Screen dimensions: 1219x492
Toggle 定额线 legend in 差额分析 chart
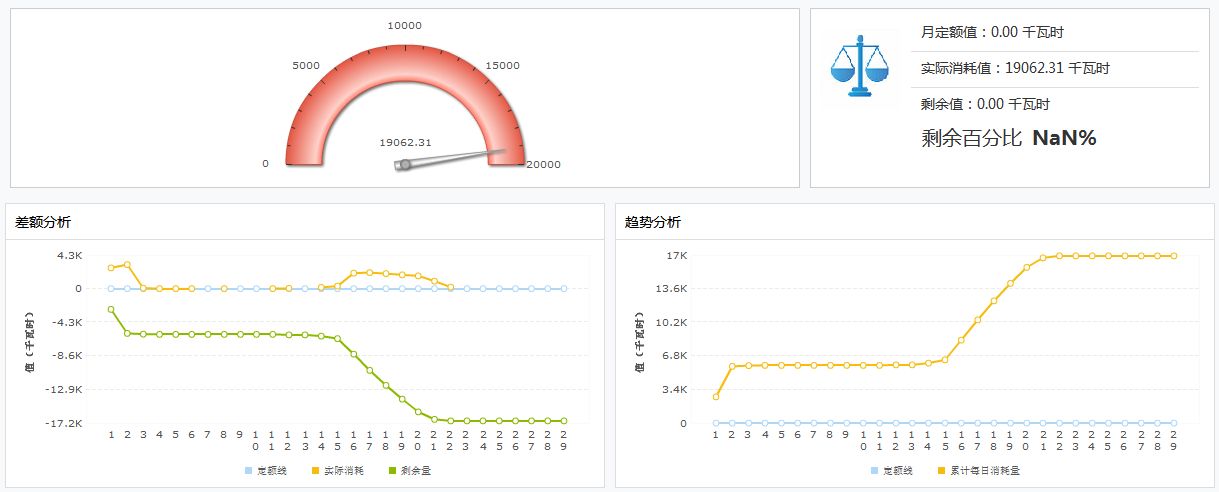click(265, 470)
